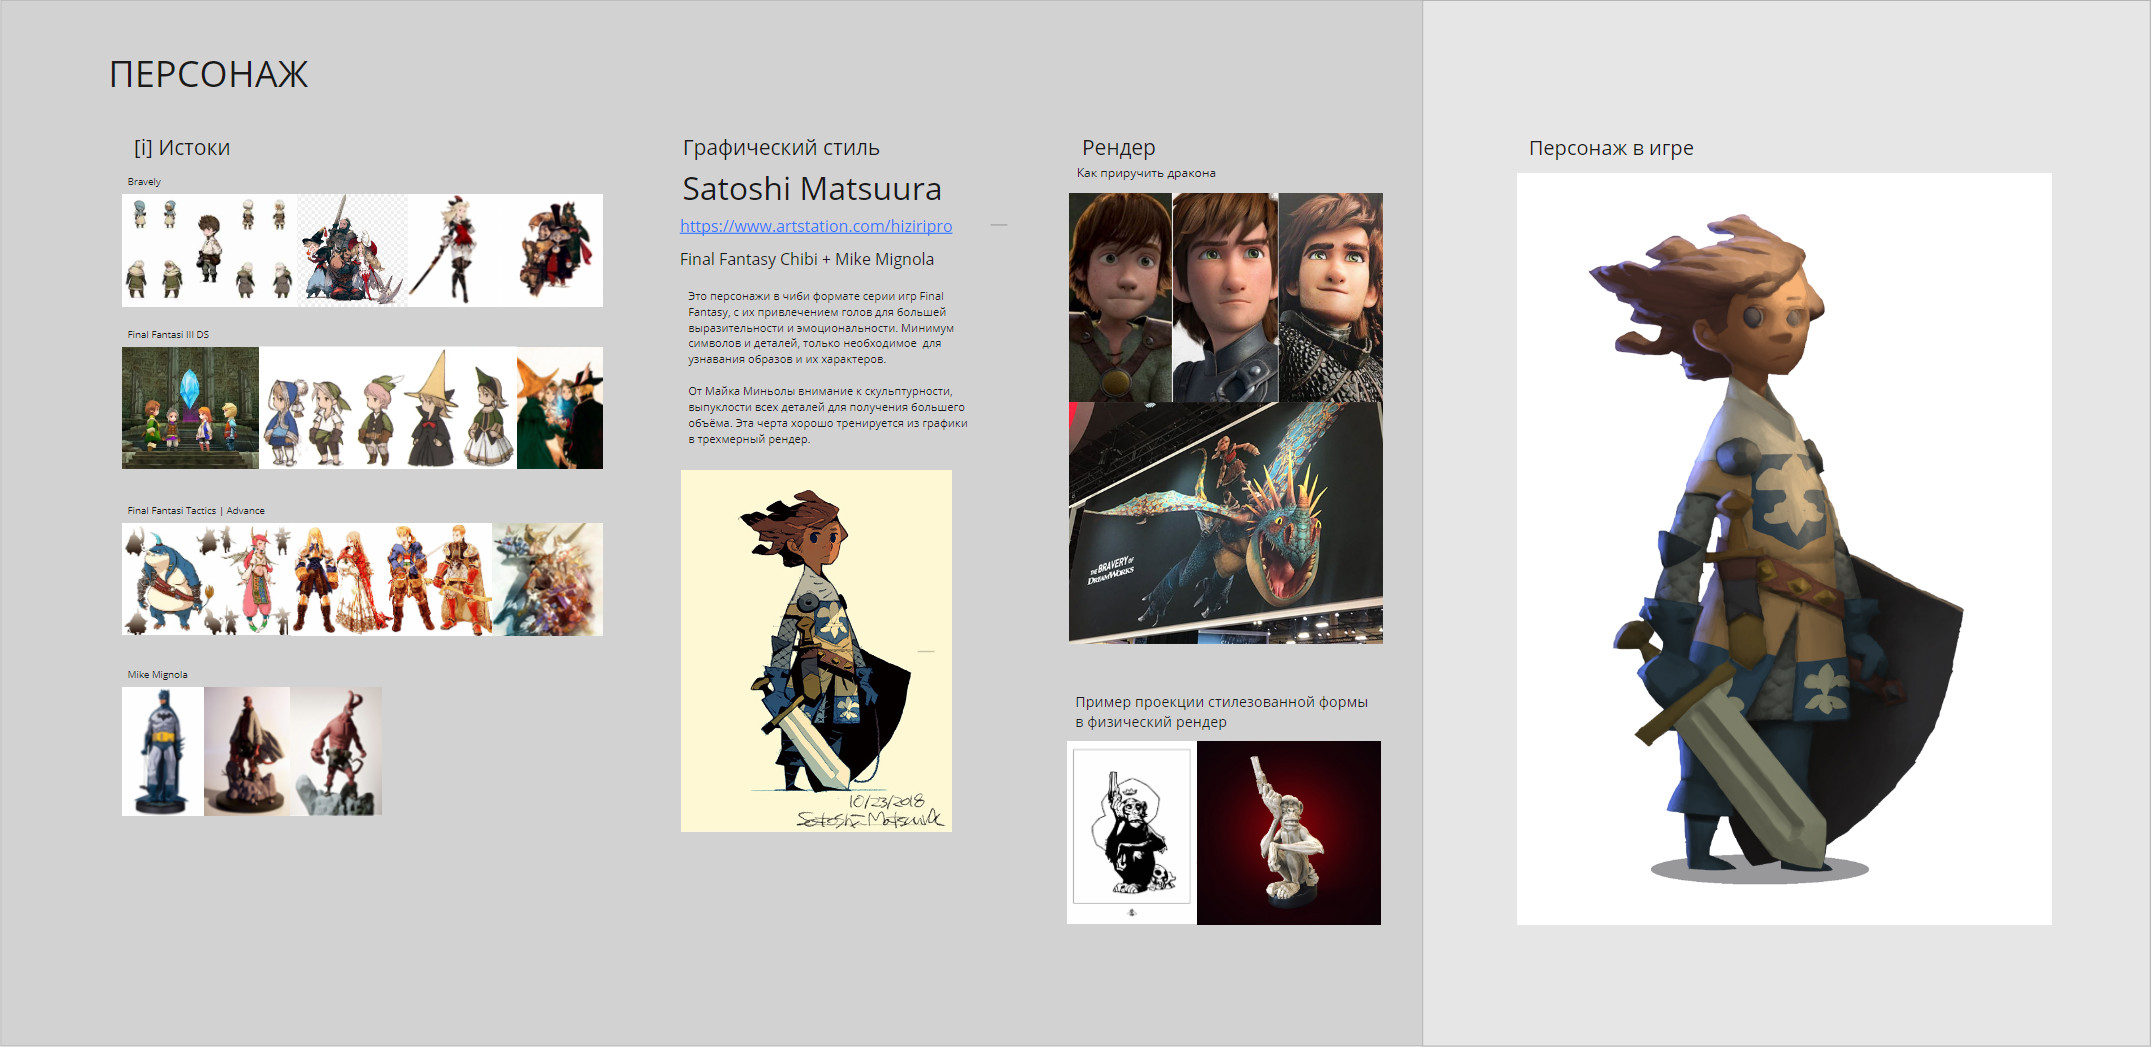Select Final Fantasy III painted mage artwork
This screenshot has width=2151, height=1047.
(x=560, y=408)
